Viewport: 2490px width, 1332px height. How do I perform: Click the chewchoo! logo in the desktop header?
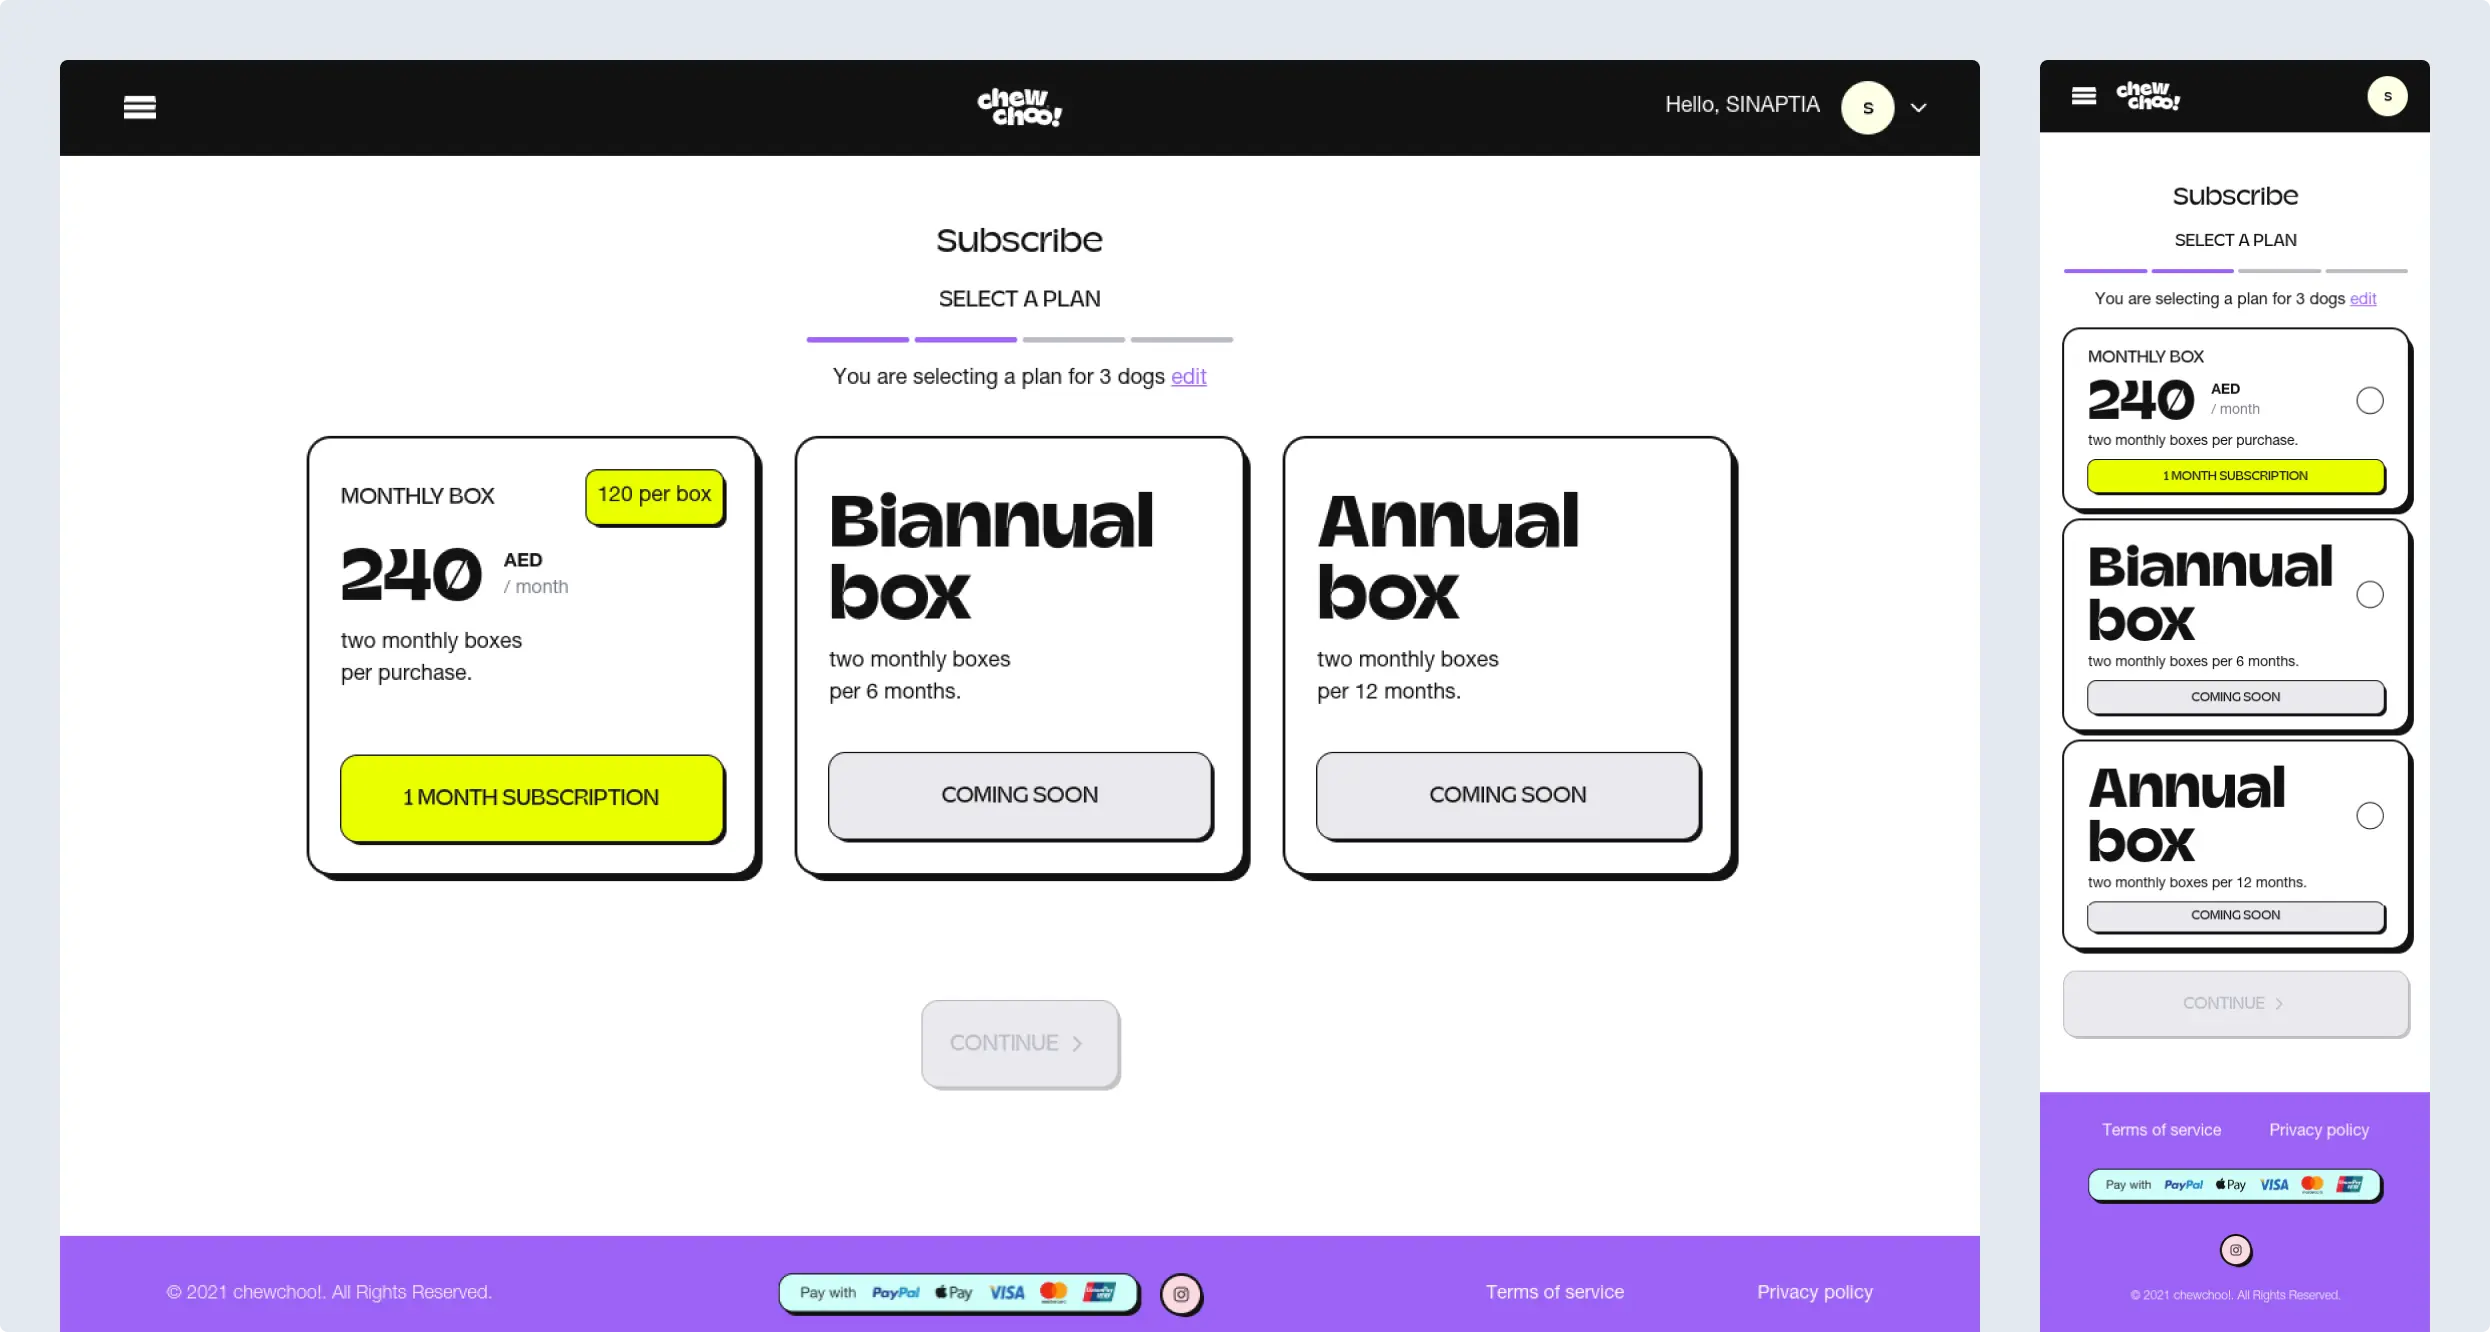(1019, 107)
